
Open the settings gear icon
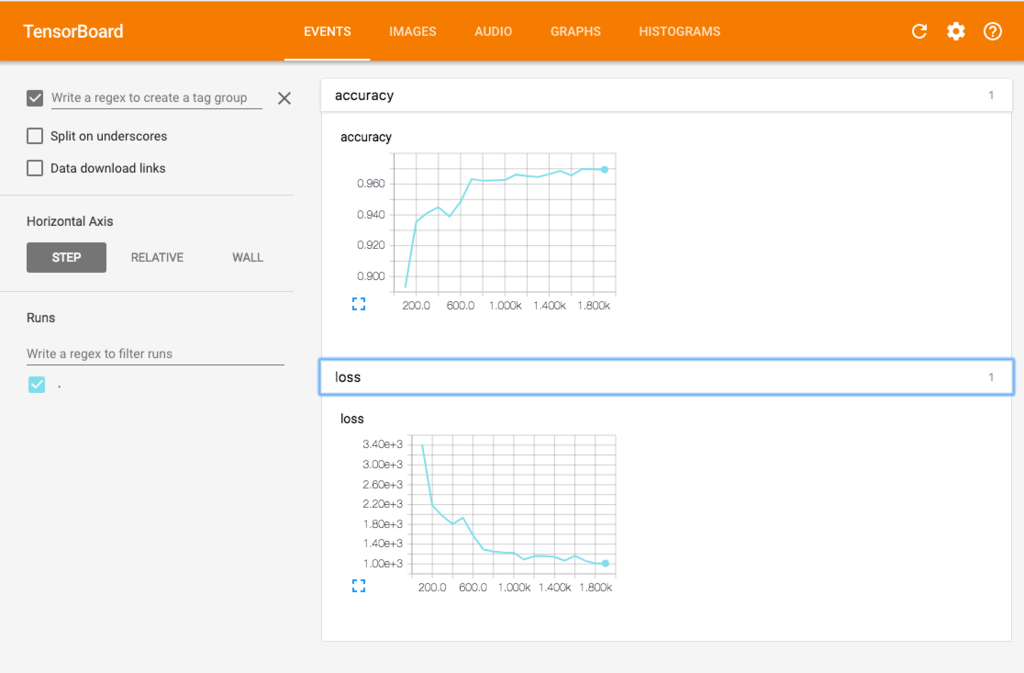(x=956, y=31)
